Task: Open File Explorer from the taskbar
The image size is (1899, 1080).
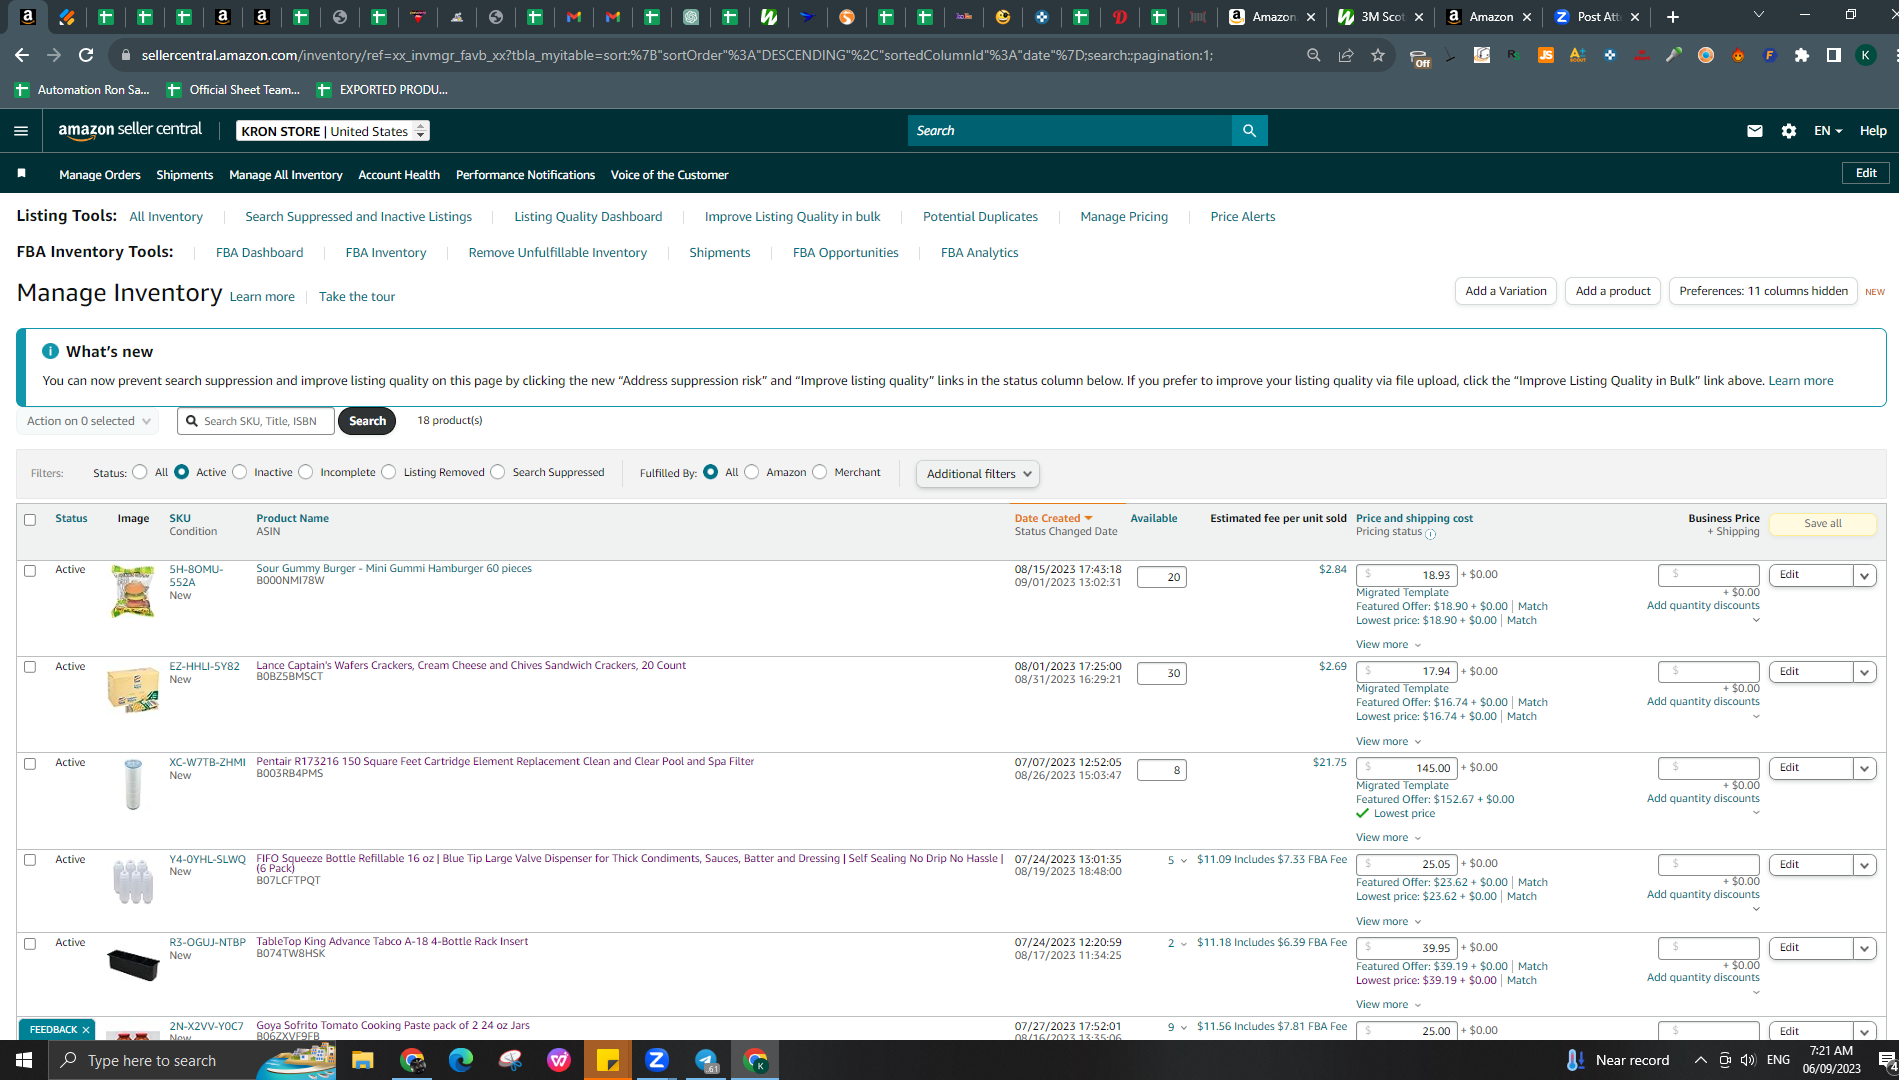Action: (x=362, y=1060)
